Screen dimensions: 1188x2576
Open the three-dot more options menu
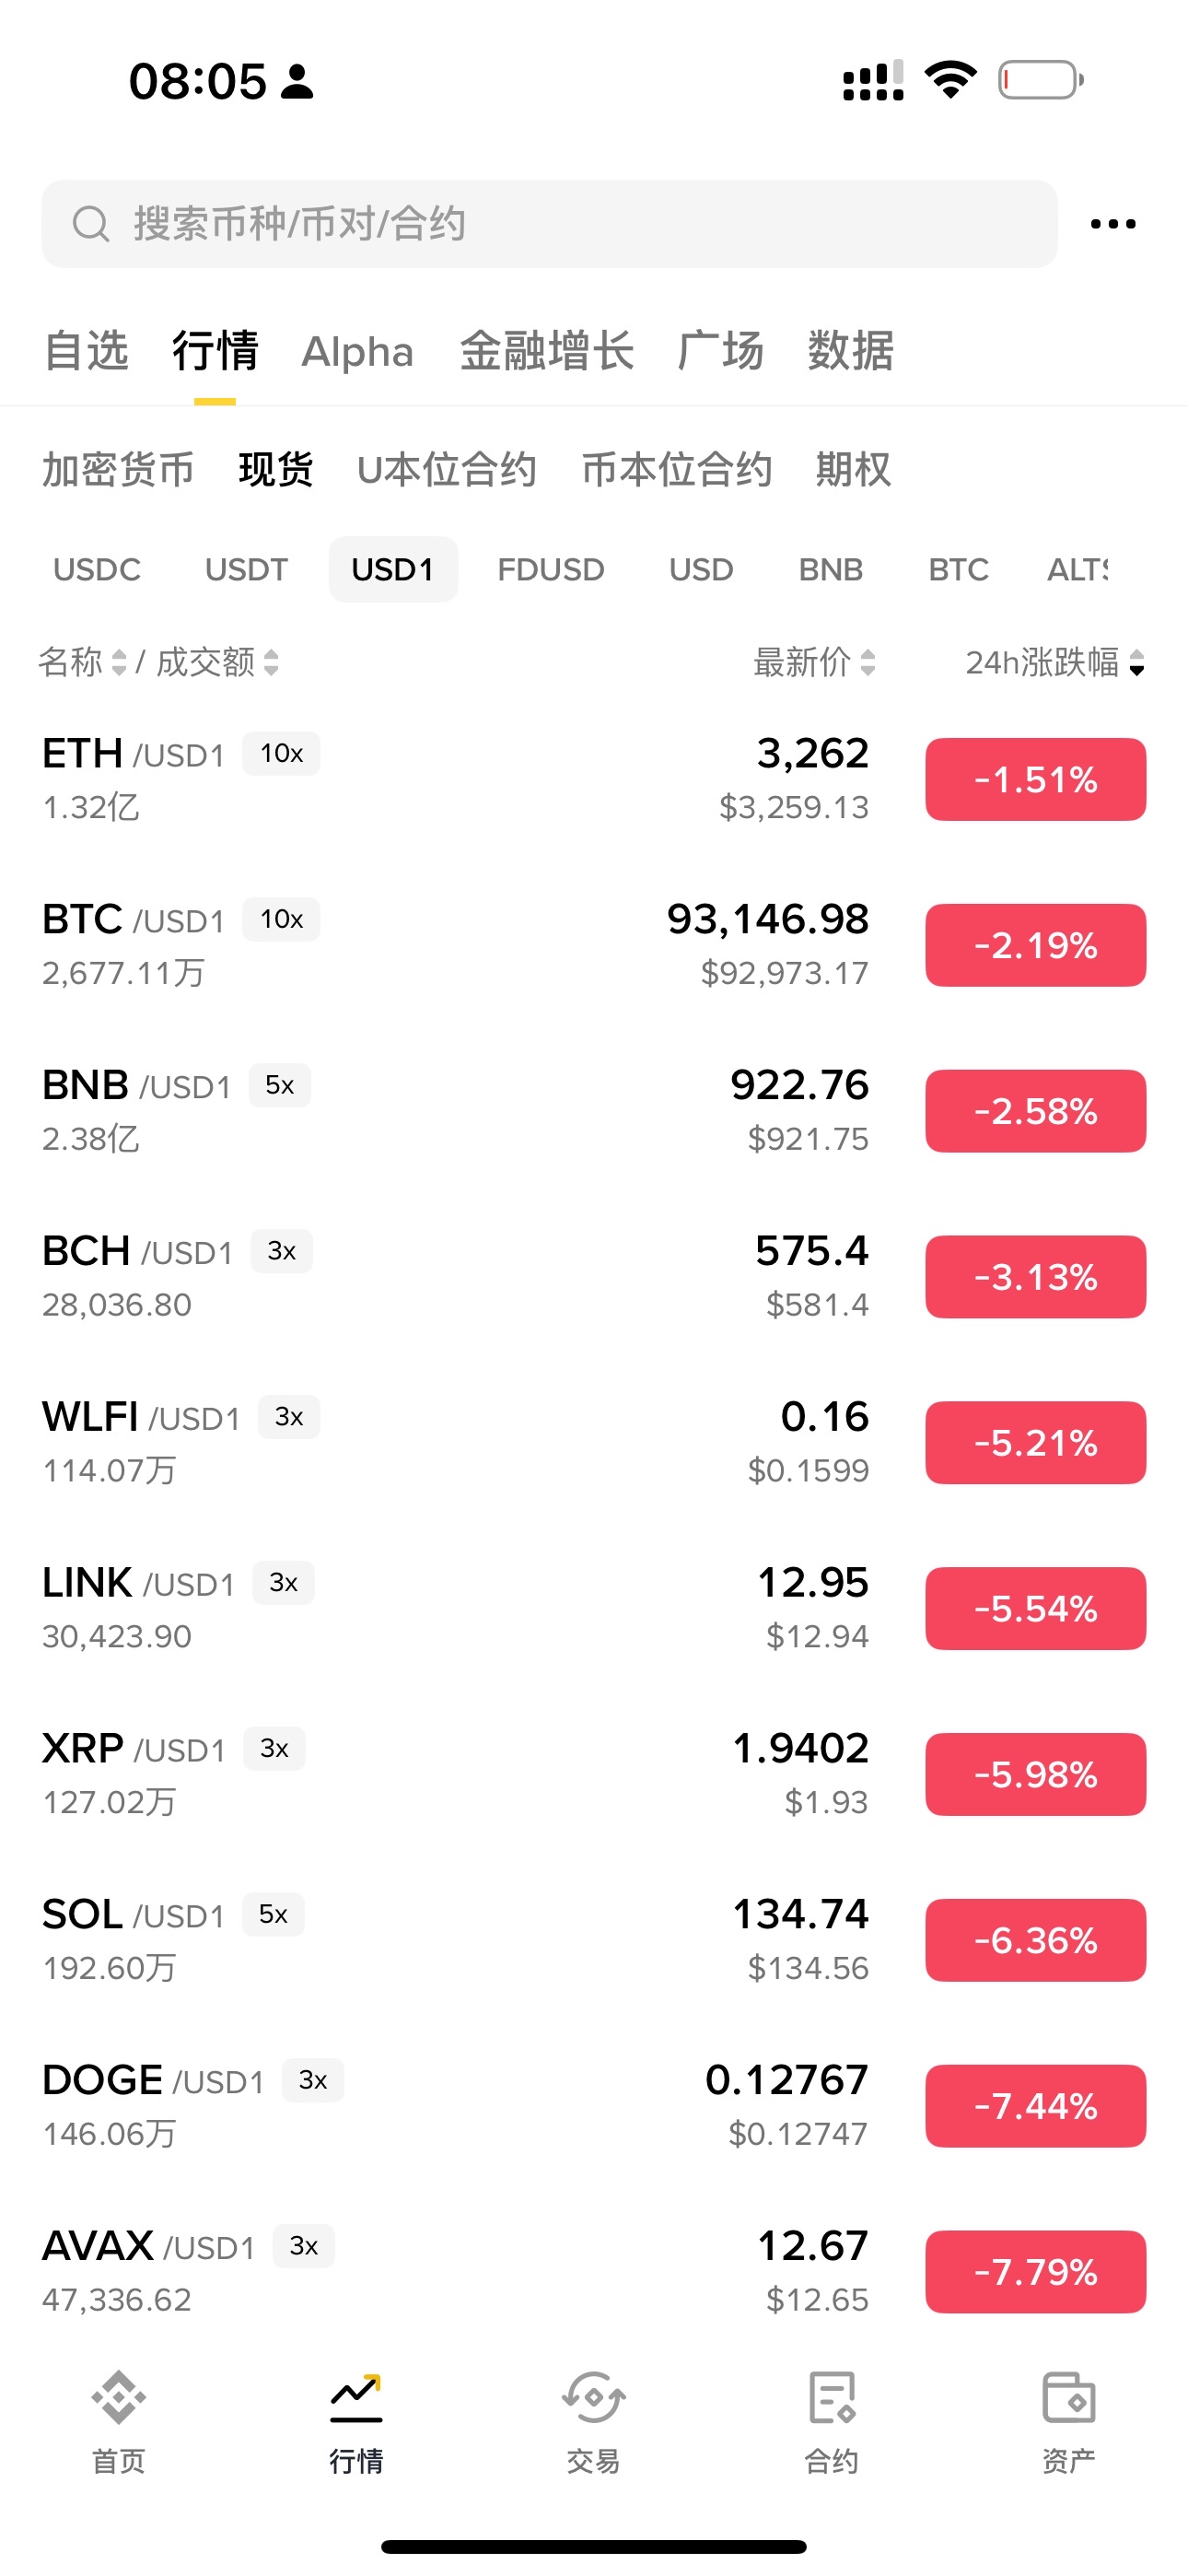[x=1112, y=224]
